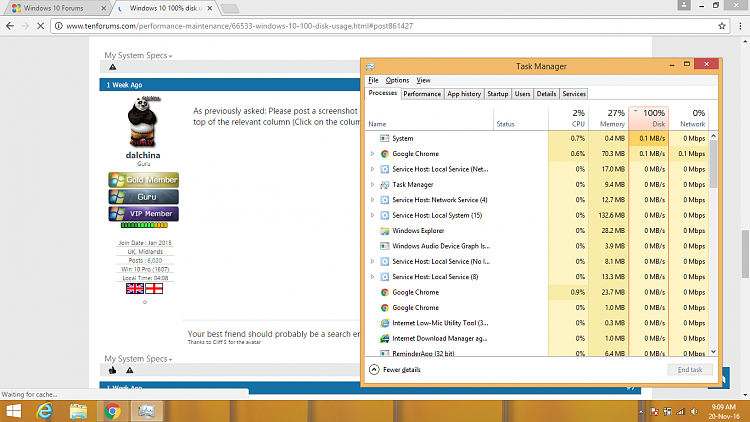
Task: Click the Fewer details link
Action: click(x=402, y=369)
